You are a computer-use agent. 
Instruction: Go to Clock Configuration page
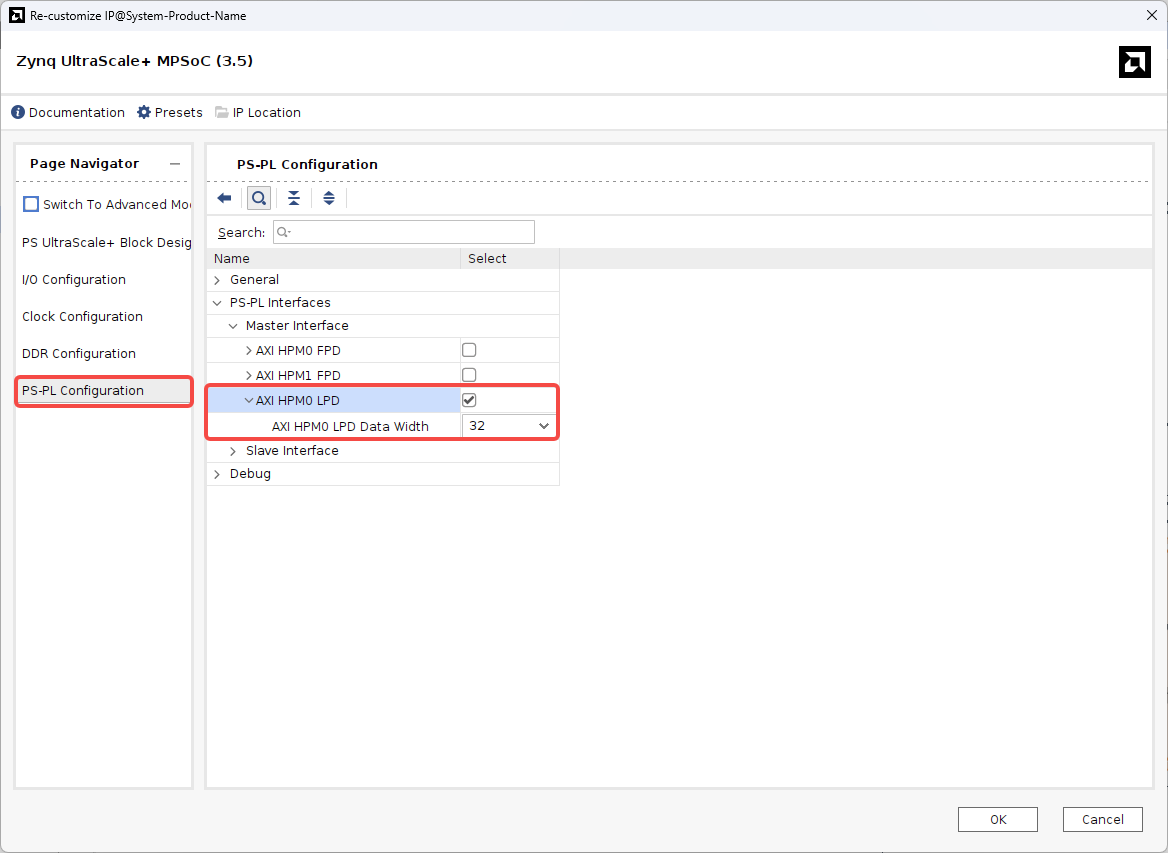click(82, 317)
